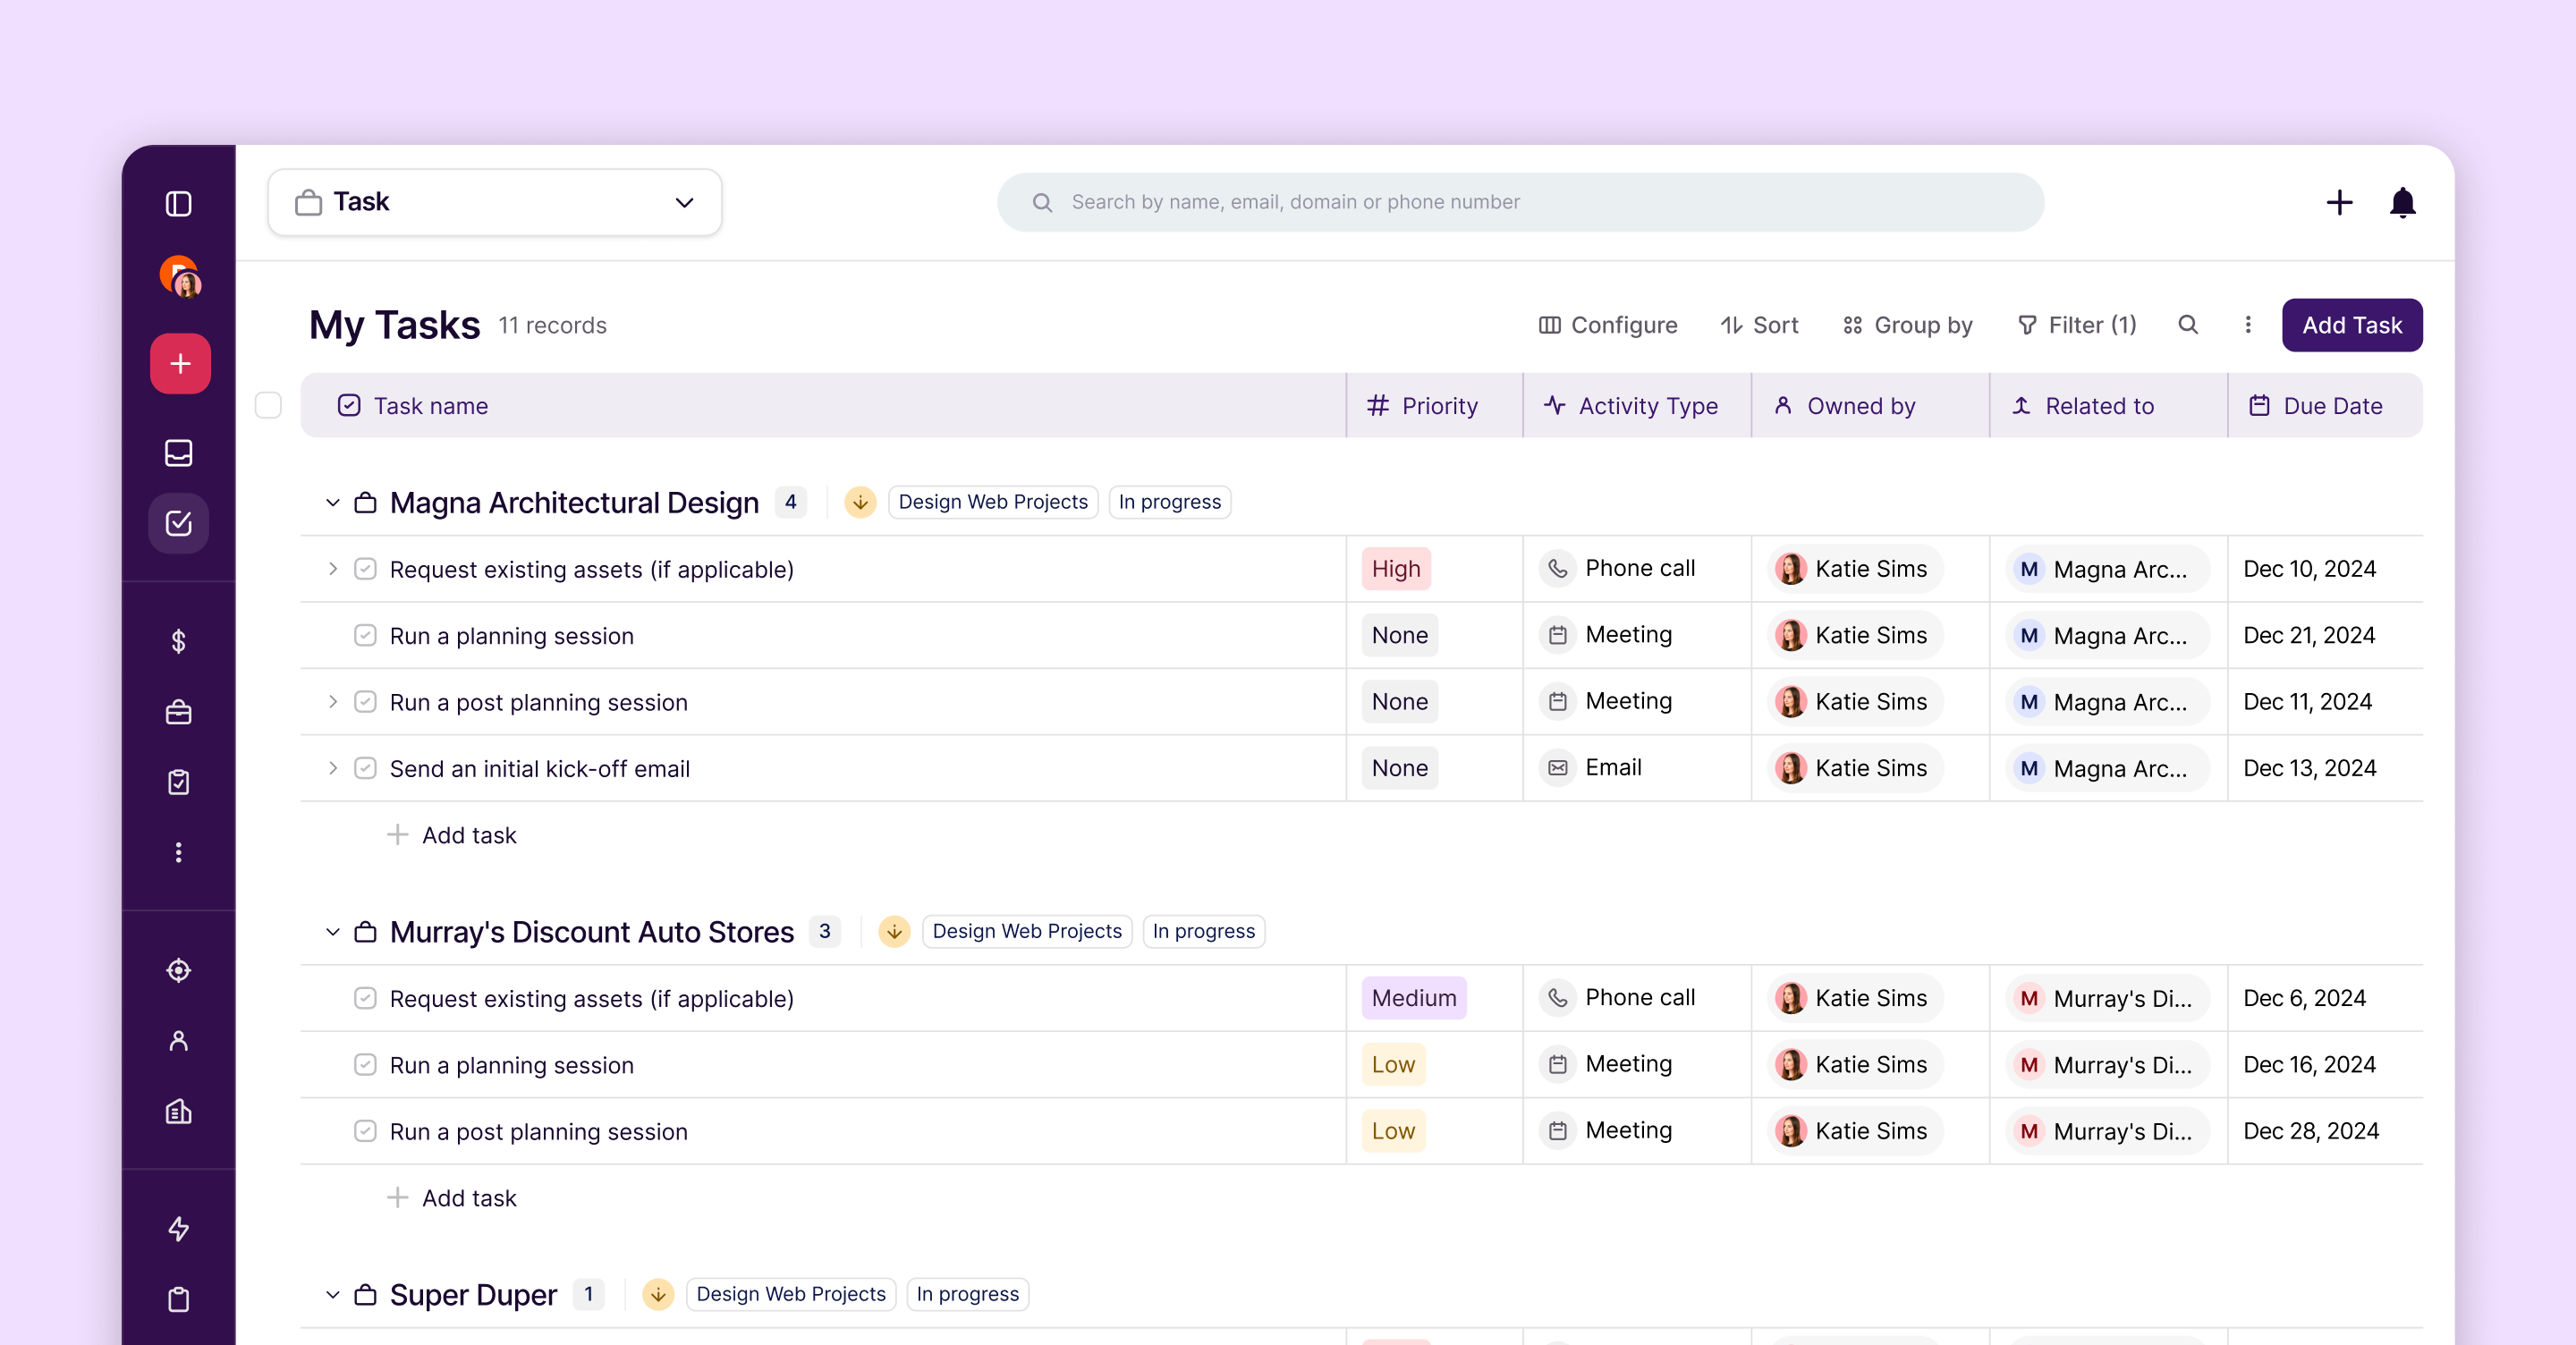
Task: Expand 'Request existing assets' subtasks row
Action: point(332,569)
